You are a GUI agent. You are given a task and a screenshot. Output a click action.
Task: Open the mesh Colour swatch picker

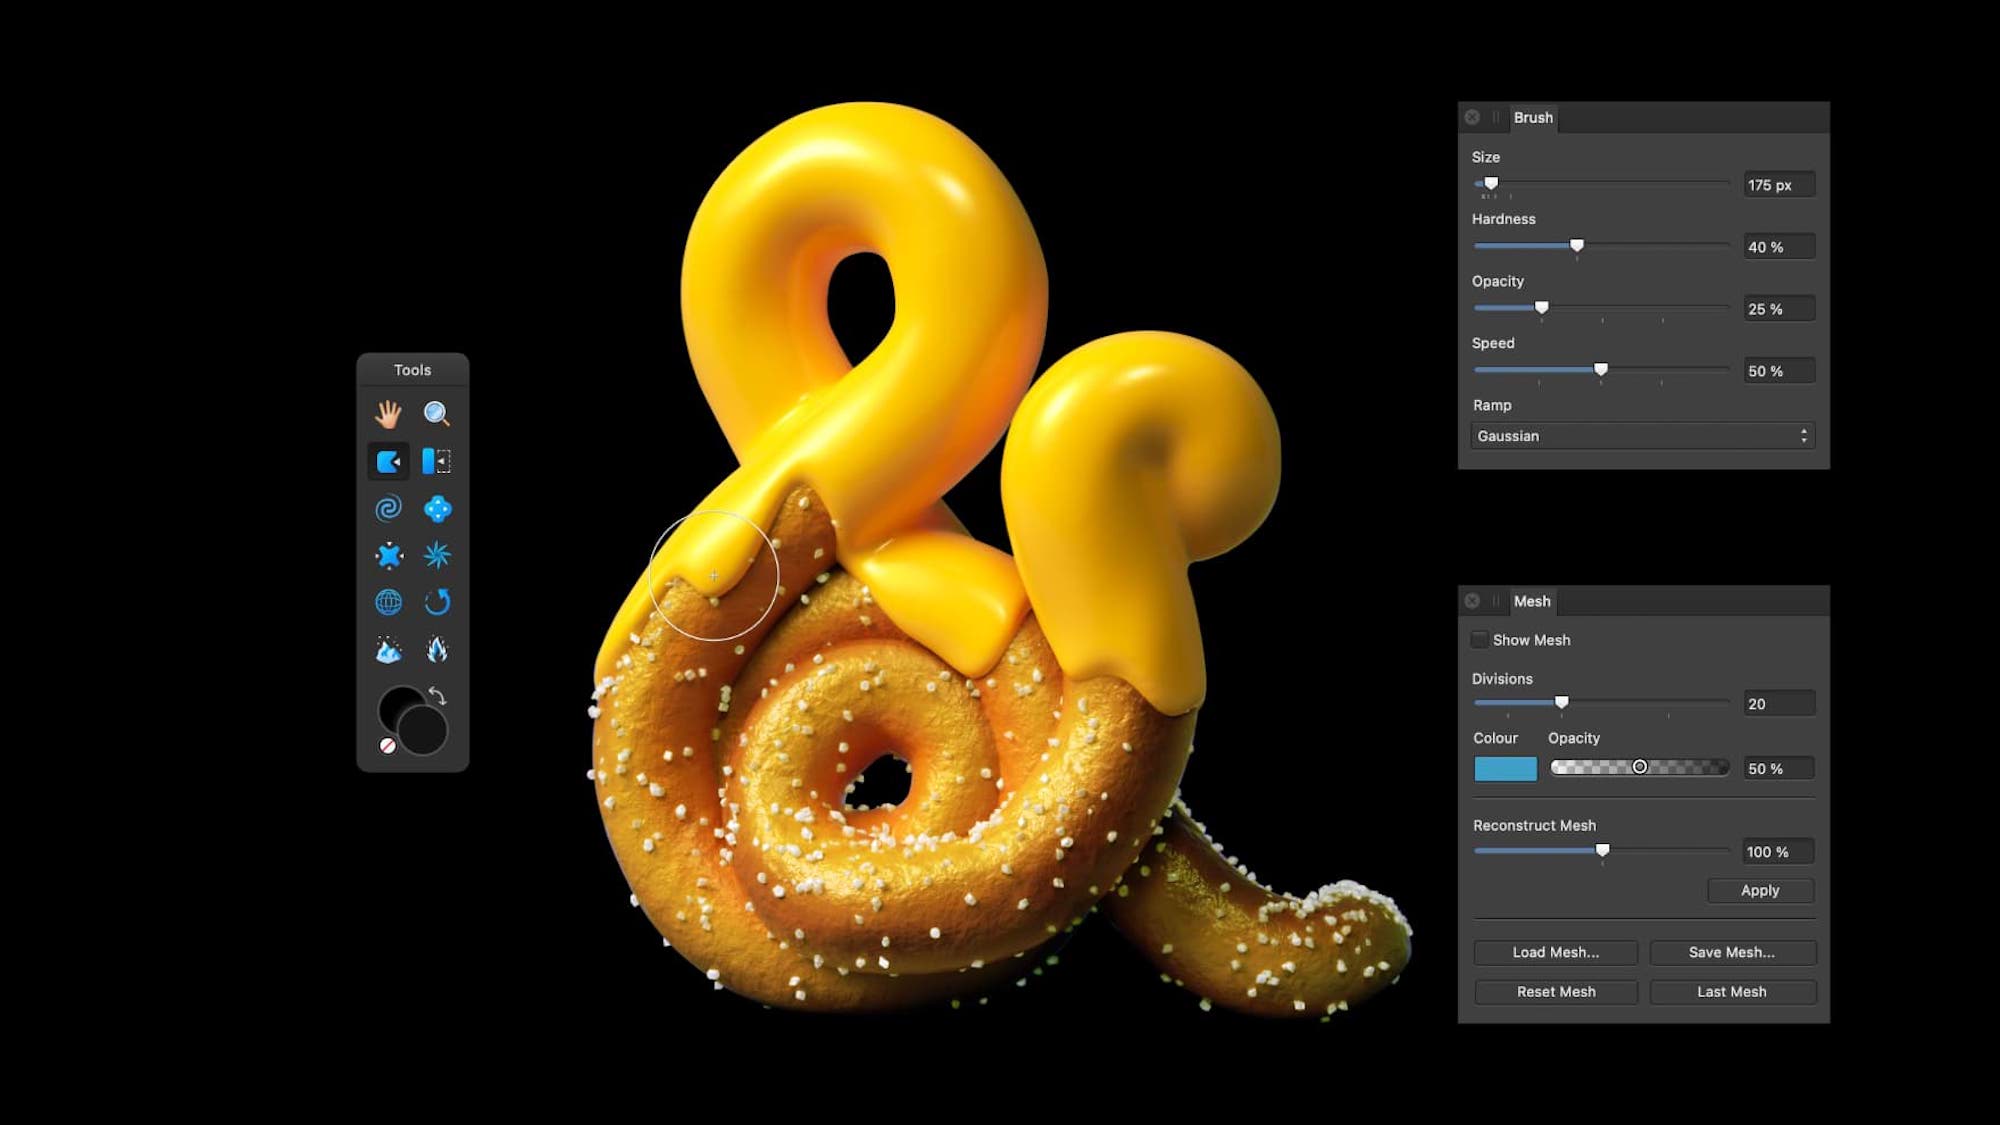point(1505,768)
